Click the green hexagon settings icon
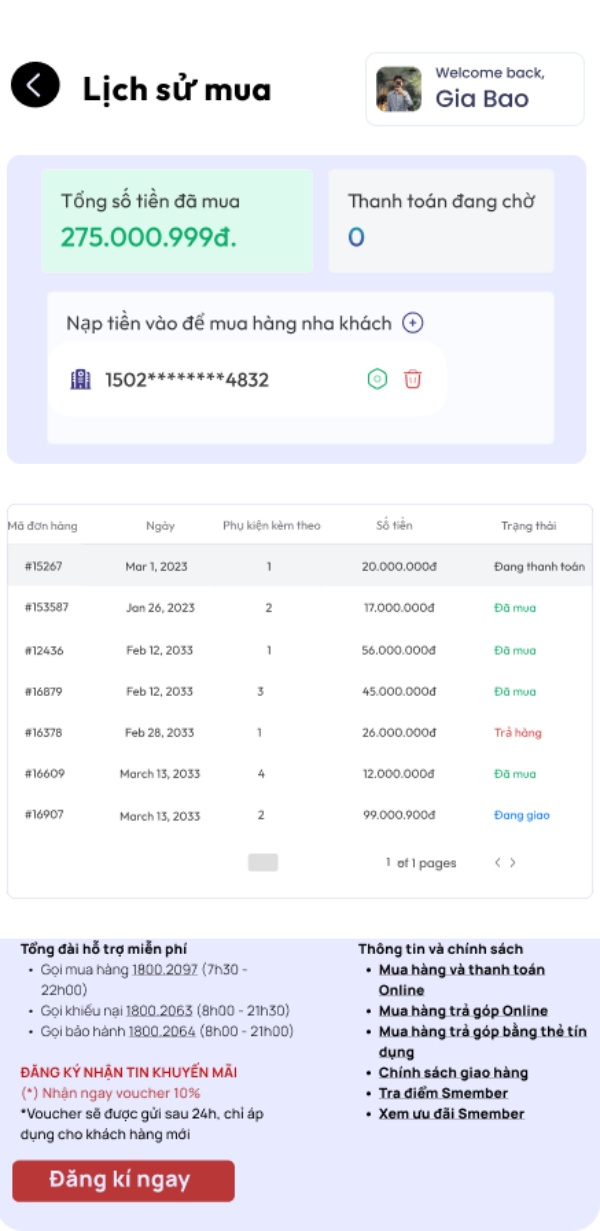600x1231 pixels. 377,379
